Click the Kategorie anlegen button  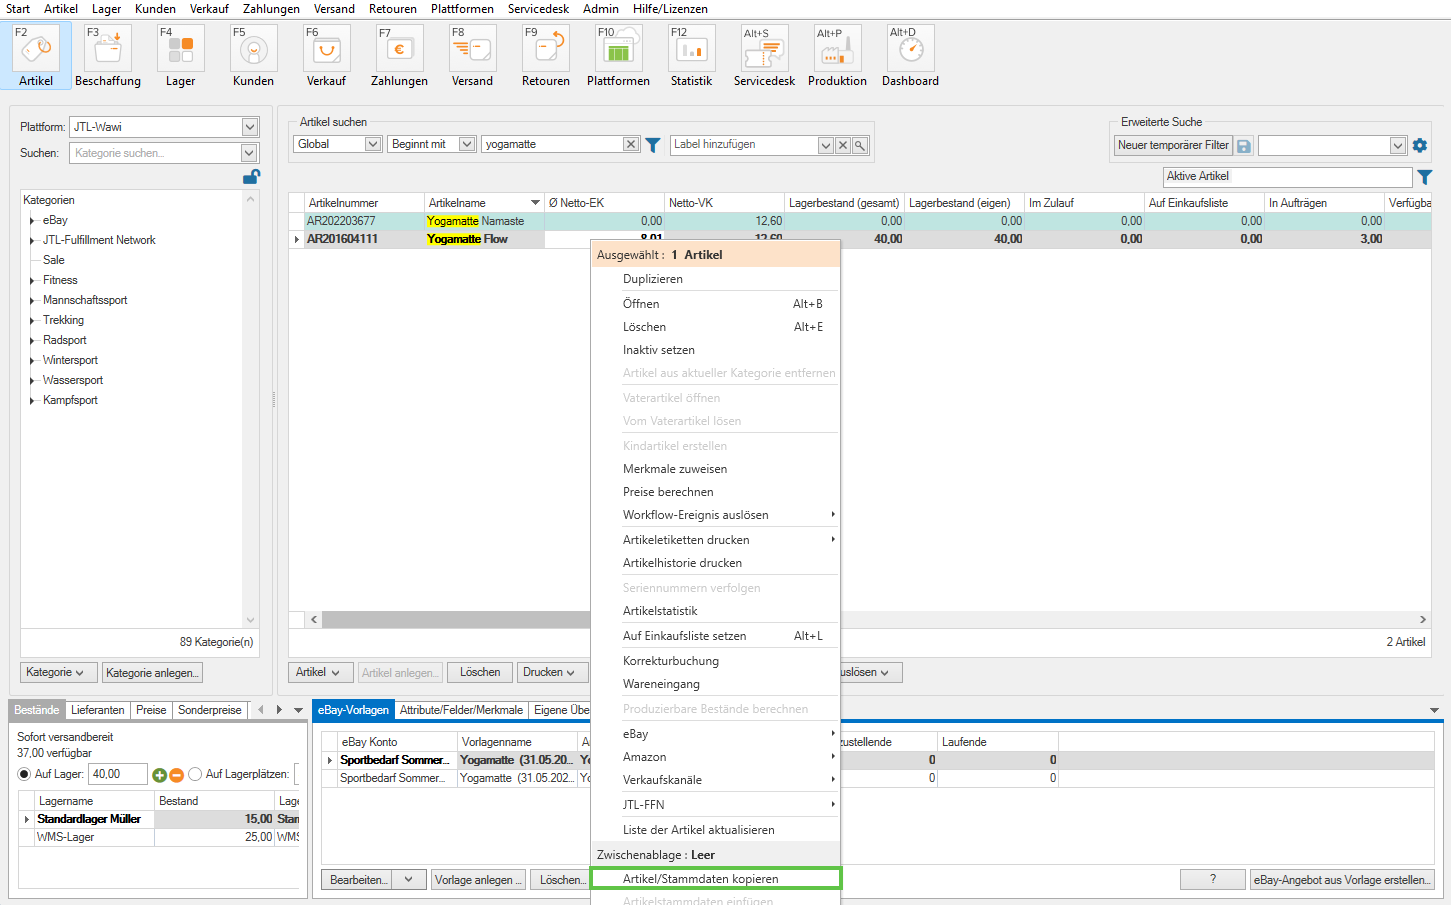click(x=152, y=673)
